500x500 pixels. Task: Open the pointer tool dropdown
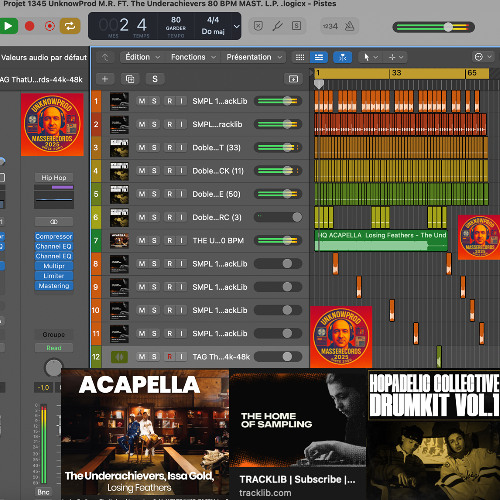click(370, 57)
